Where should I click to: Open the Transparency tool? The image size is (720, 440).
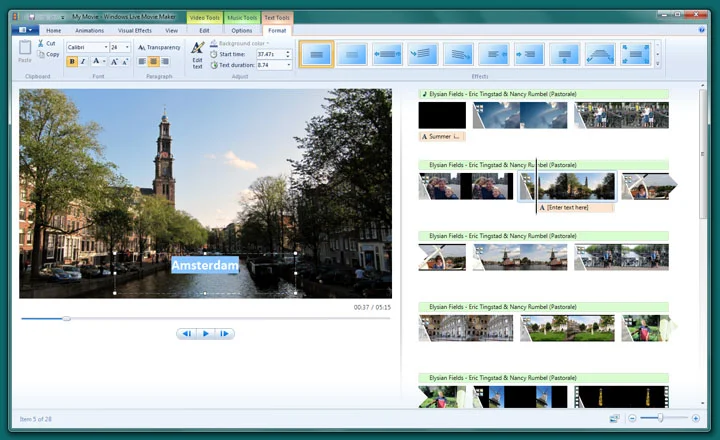pos(159,47)
